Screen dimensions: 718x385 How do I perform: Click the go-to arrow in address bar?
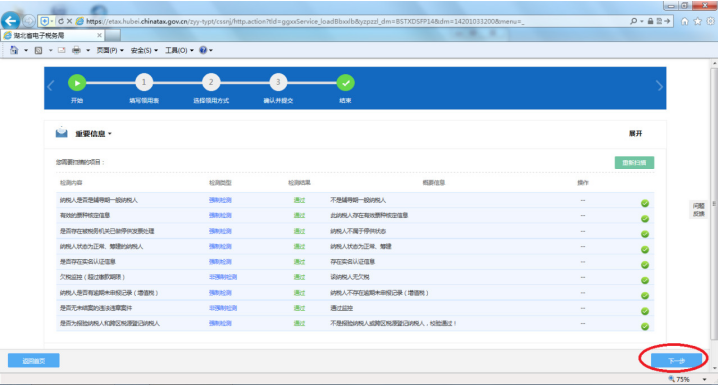coord(667,21)
